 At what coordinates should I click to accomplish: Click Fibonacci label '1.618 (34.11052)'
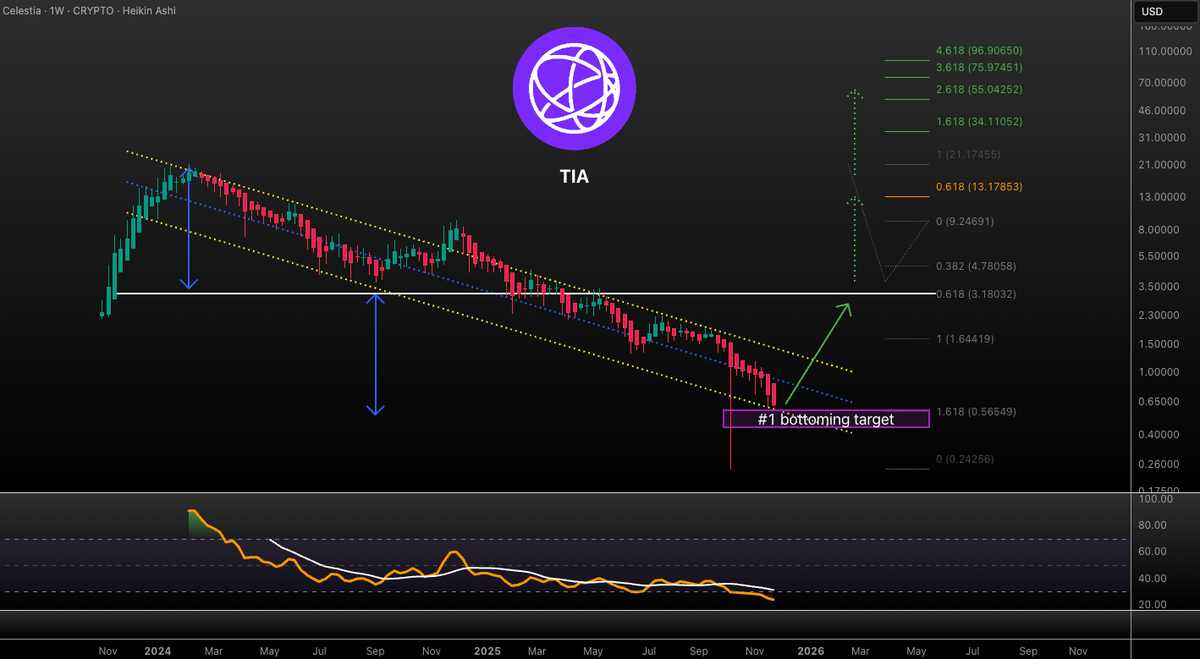[979, 121]
